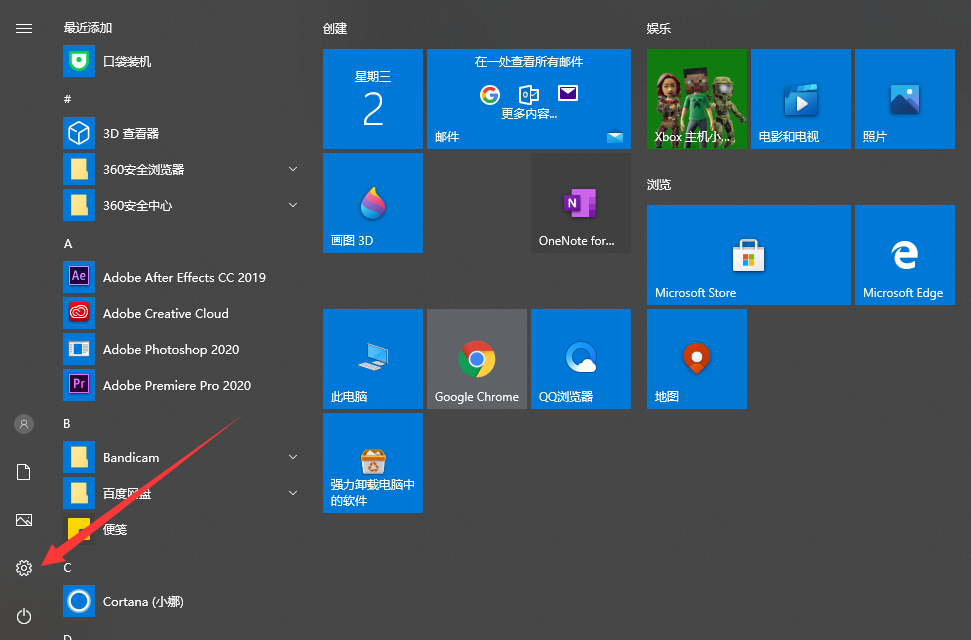Image resolution: width=971 pixels, height=640 pixels.
Task: Launch Adobe After Effects CC 2019
Action: [x=183, y=277]
